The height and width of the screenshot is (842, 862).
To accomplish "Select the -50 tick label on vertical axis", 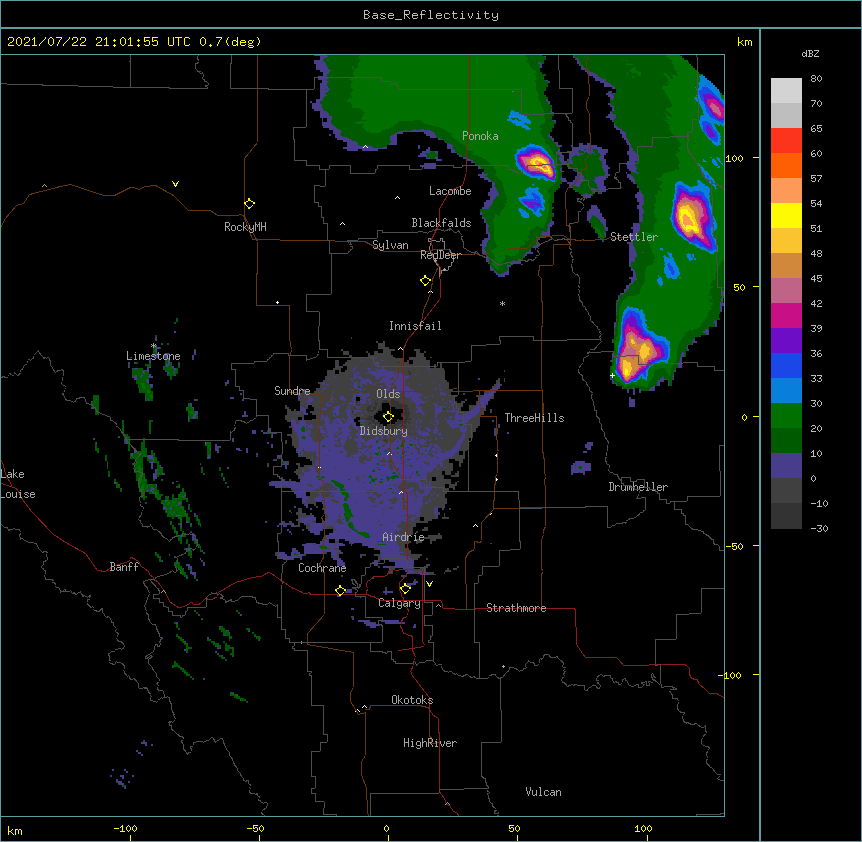I will pyautogui.click(x=734, y=546).
